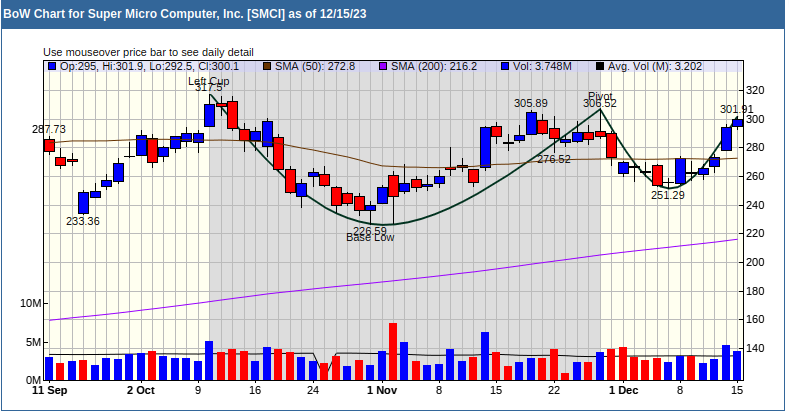The width and height of the screenshot is (789, 419).
Task: Click the '1 Nov' date axis label
Action: [382, 390]
